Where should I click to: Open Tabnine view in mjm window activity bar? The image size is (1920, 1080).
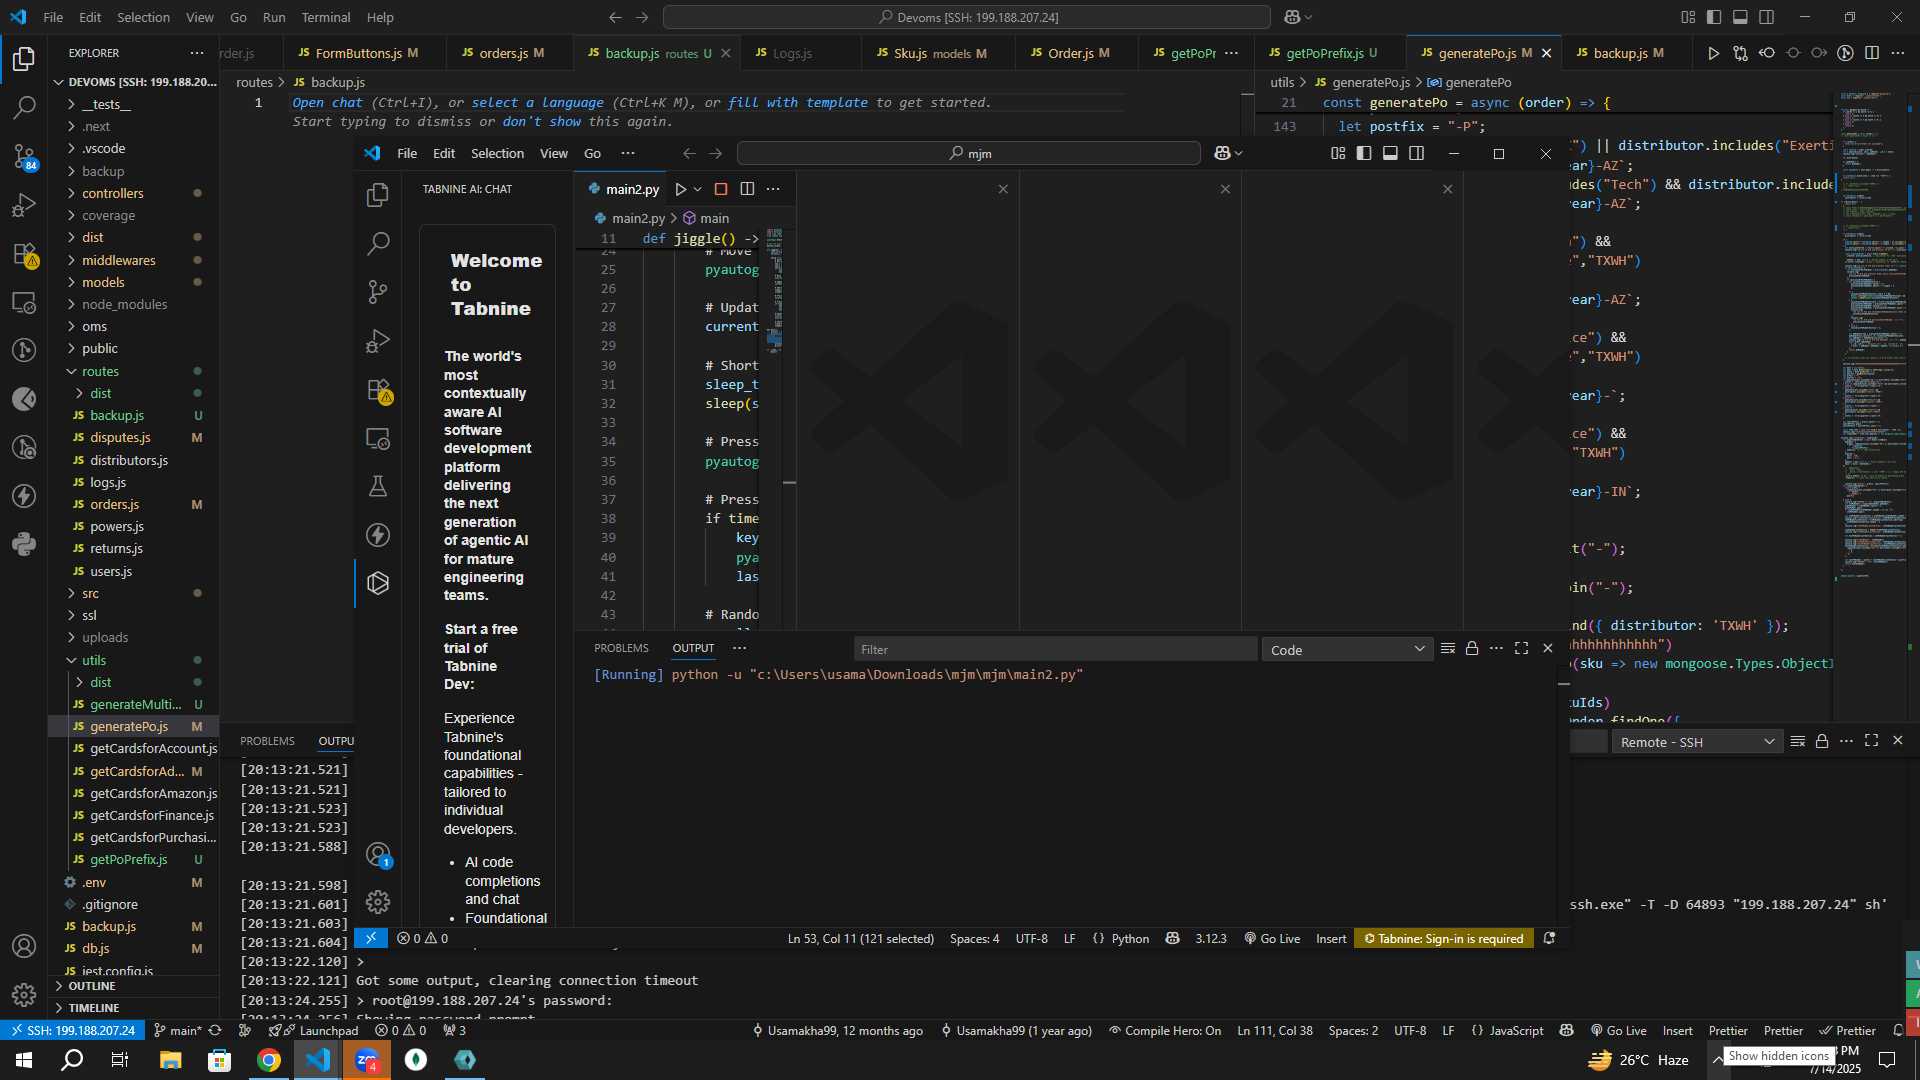coord(378,583)
